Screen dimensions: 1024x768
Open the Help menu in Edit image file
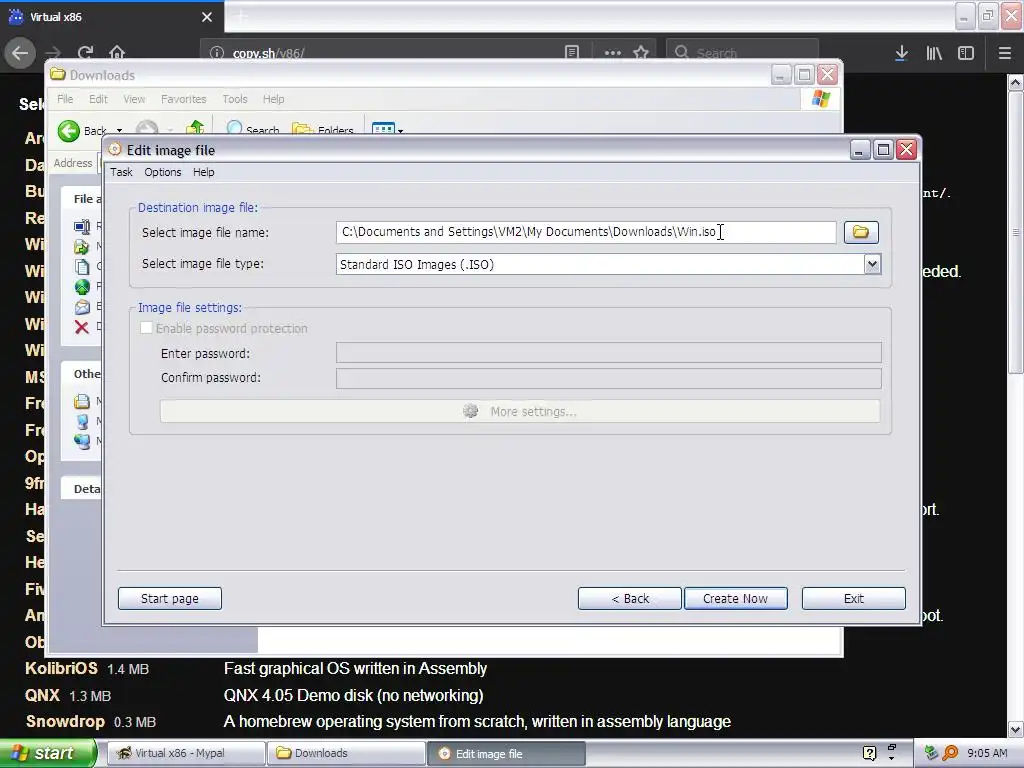203,172
